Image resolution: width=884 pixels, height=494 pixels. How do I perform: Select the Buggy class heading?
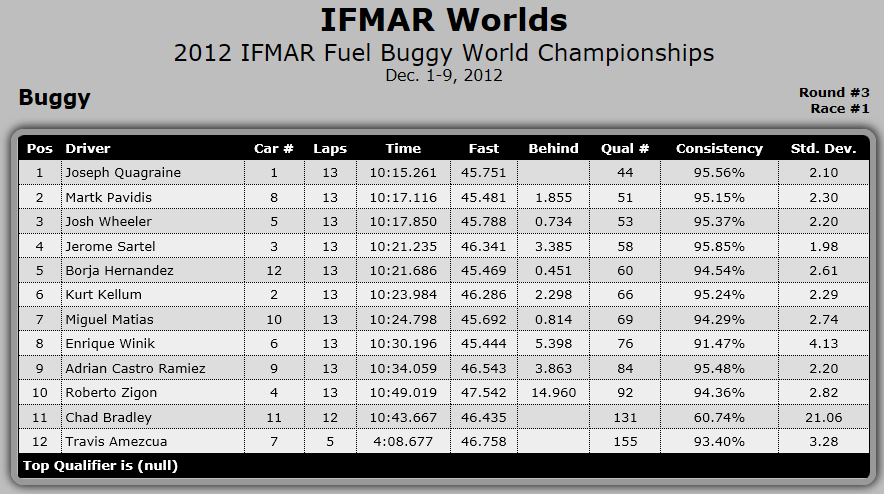(x=54, y=98)
